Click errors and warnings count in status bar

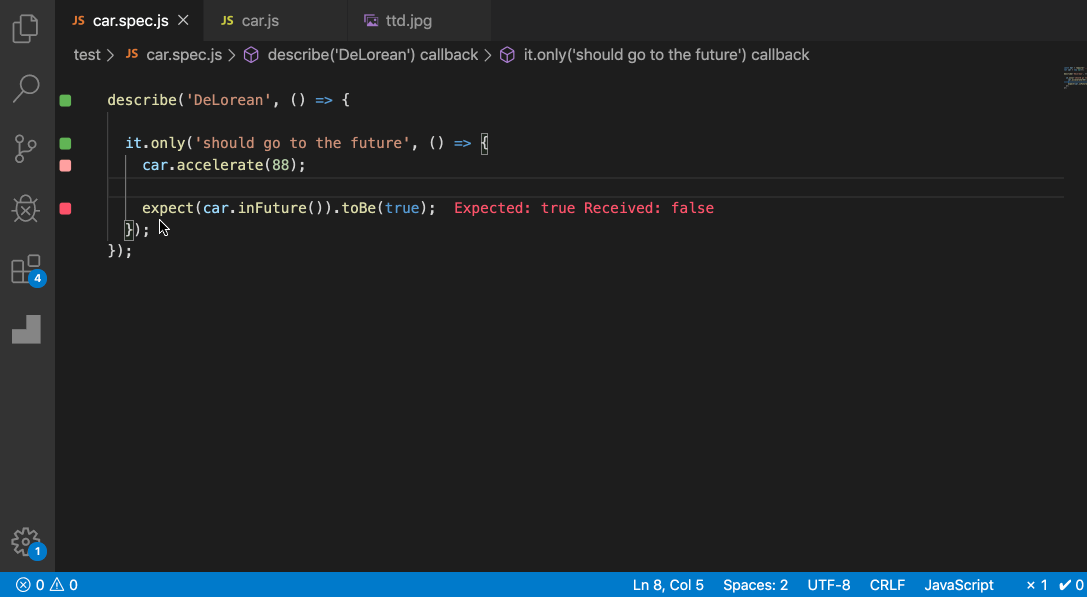coord(46,585)
